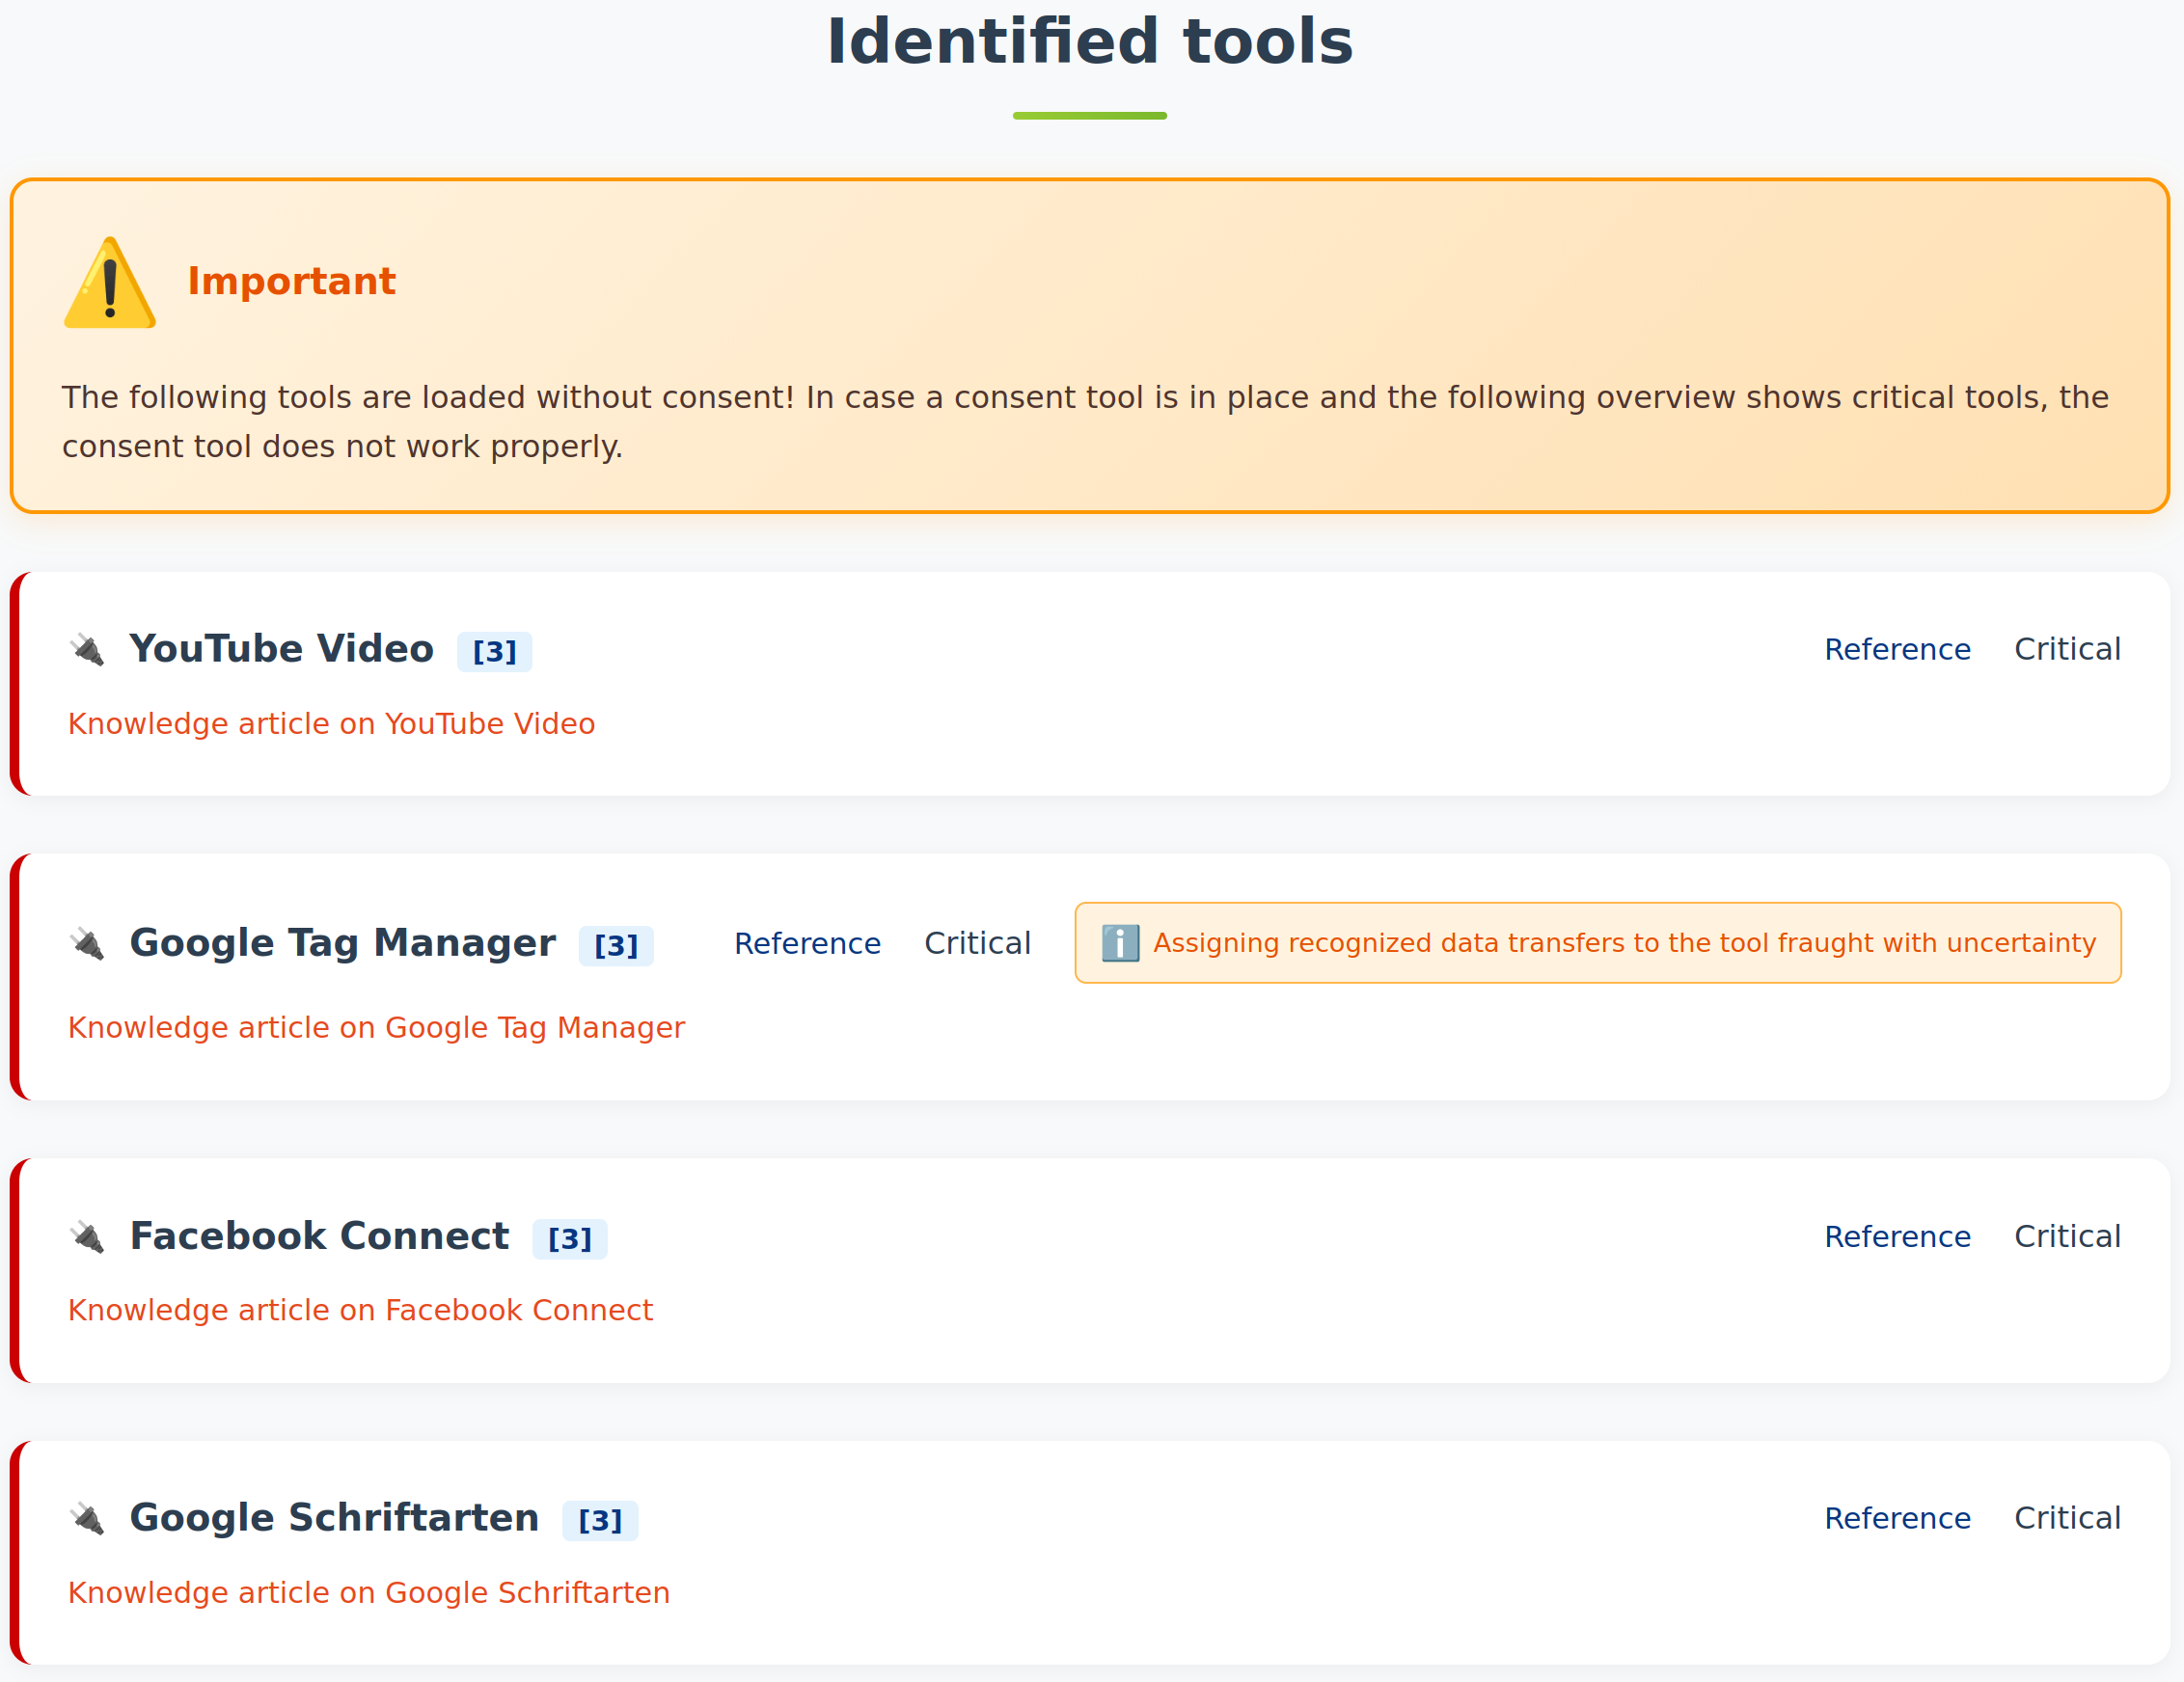Open the Google Tag Manager Reference link

[807, 944]
